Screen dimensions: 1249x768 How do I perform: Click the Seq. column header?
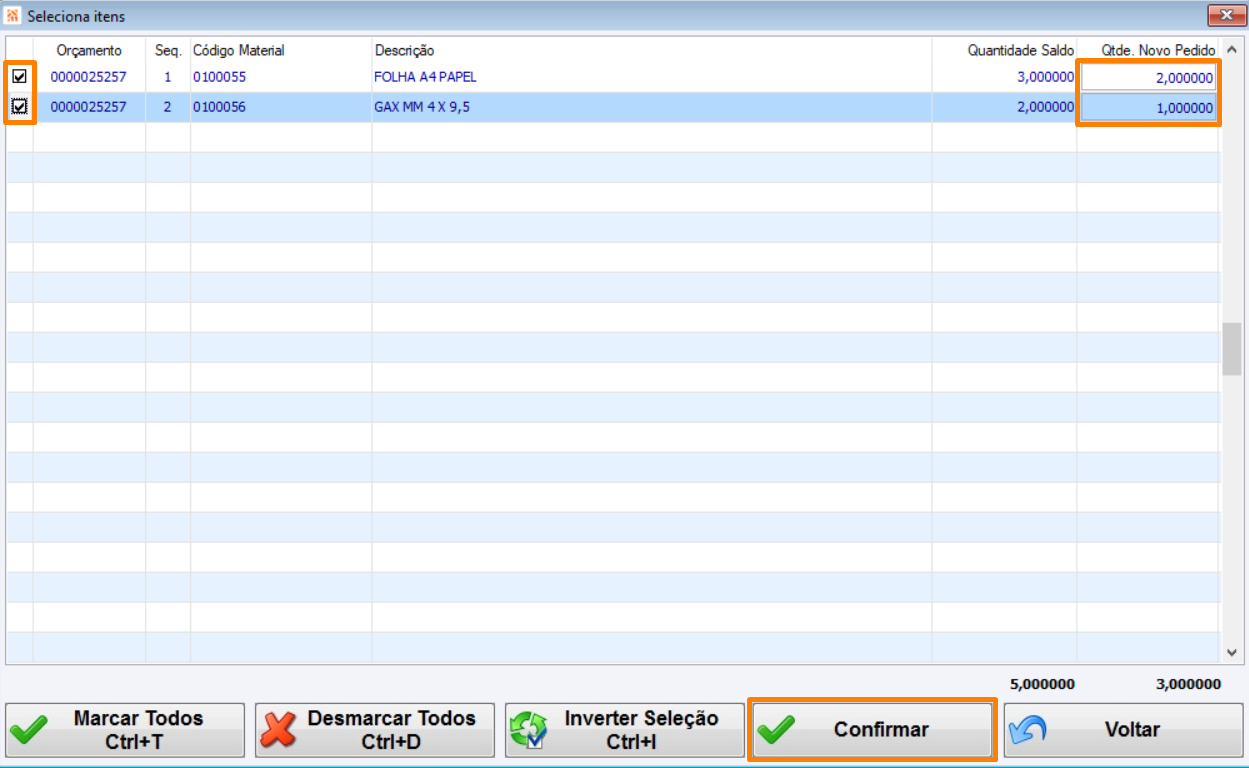[168, 50]
